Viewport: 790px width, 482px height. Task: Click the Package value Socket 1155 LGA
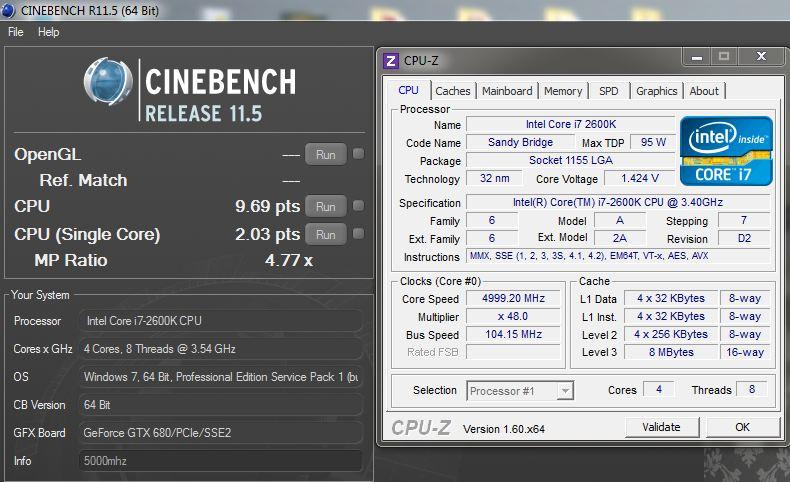point(570,160)
